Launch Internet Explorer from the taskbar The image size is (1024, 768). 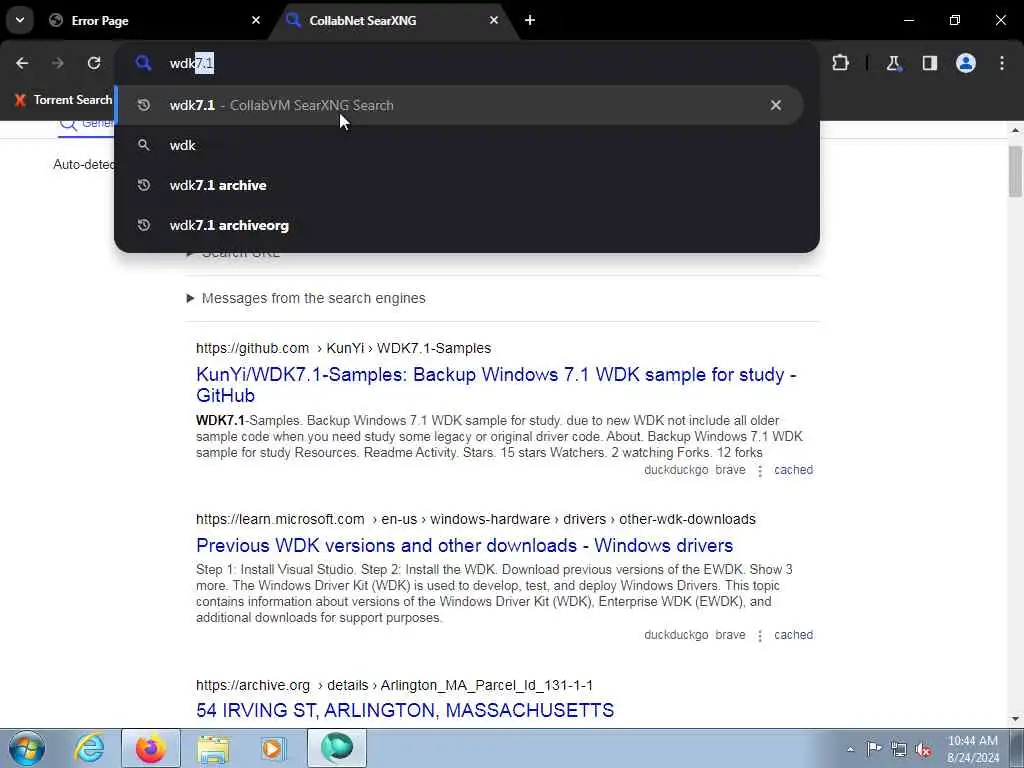pos(88,748)
